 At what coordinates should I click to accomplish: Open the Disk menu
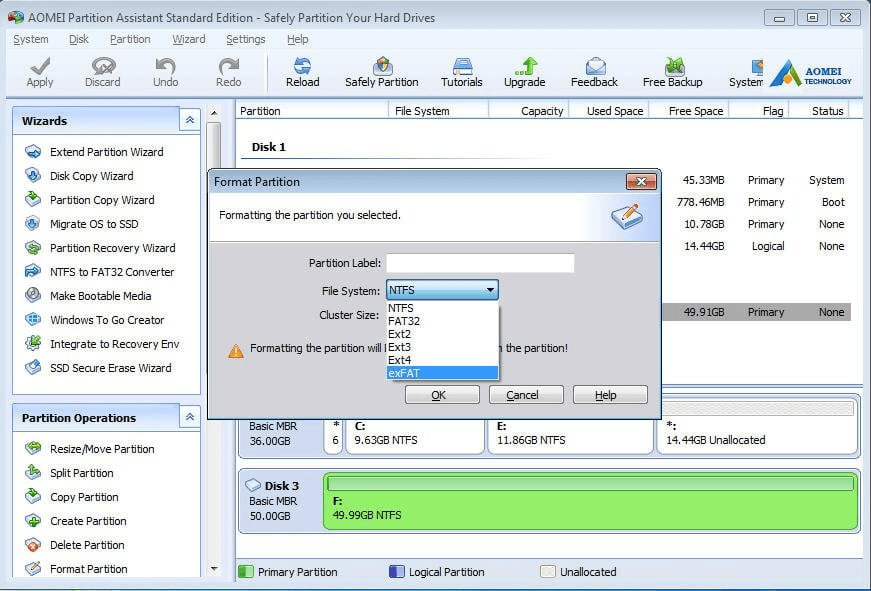coord(78,39)
